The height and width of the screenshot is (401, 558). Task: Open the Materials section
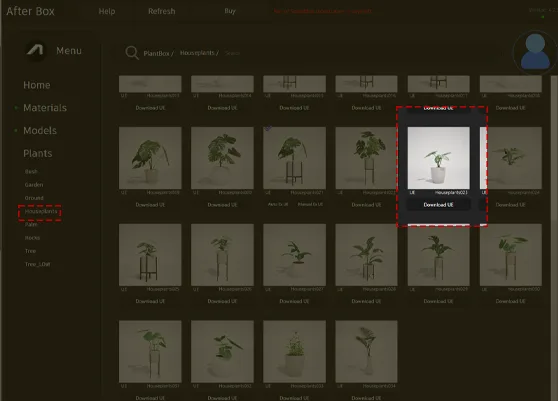point(45,108)
